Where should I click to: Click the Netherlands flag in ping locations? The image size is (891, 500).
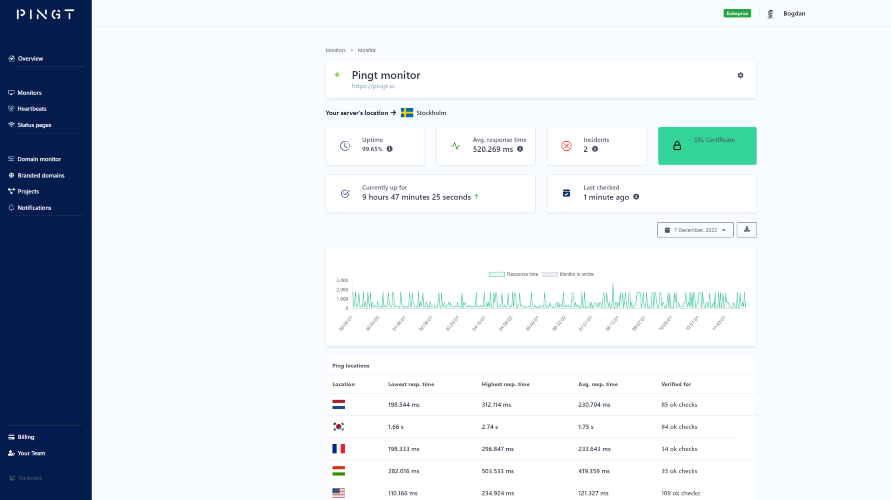click(339, 405)
